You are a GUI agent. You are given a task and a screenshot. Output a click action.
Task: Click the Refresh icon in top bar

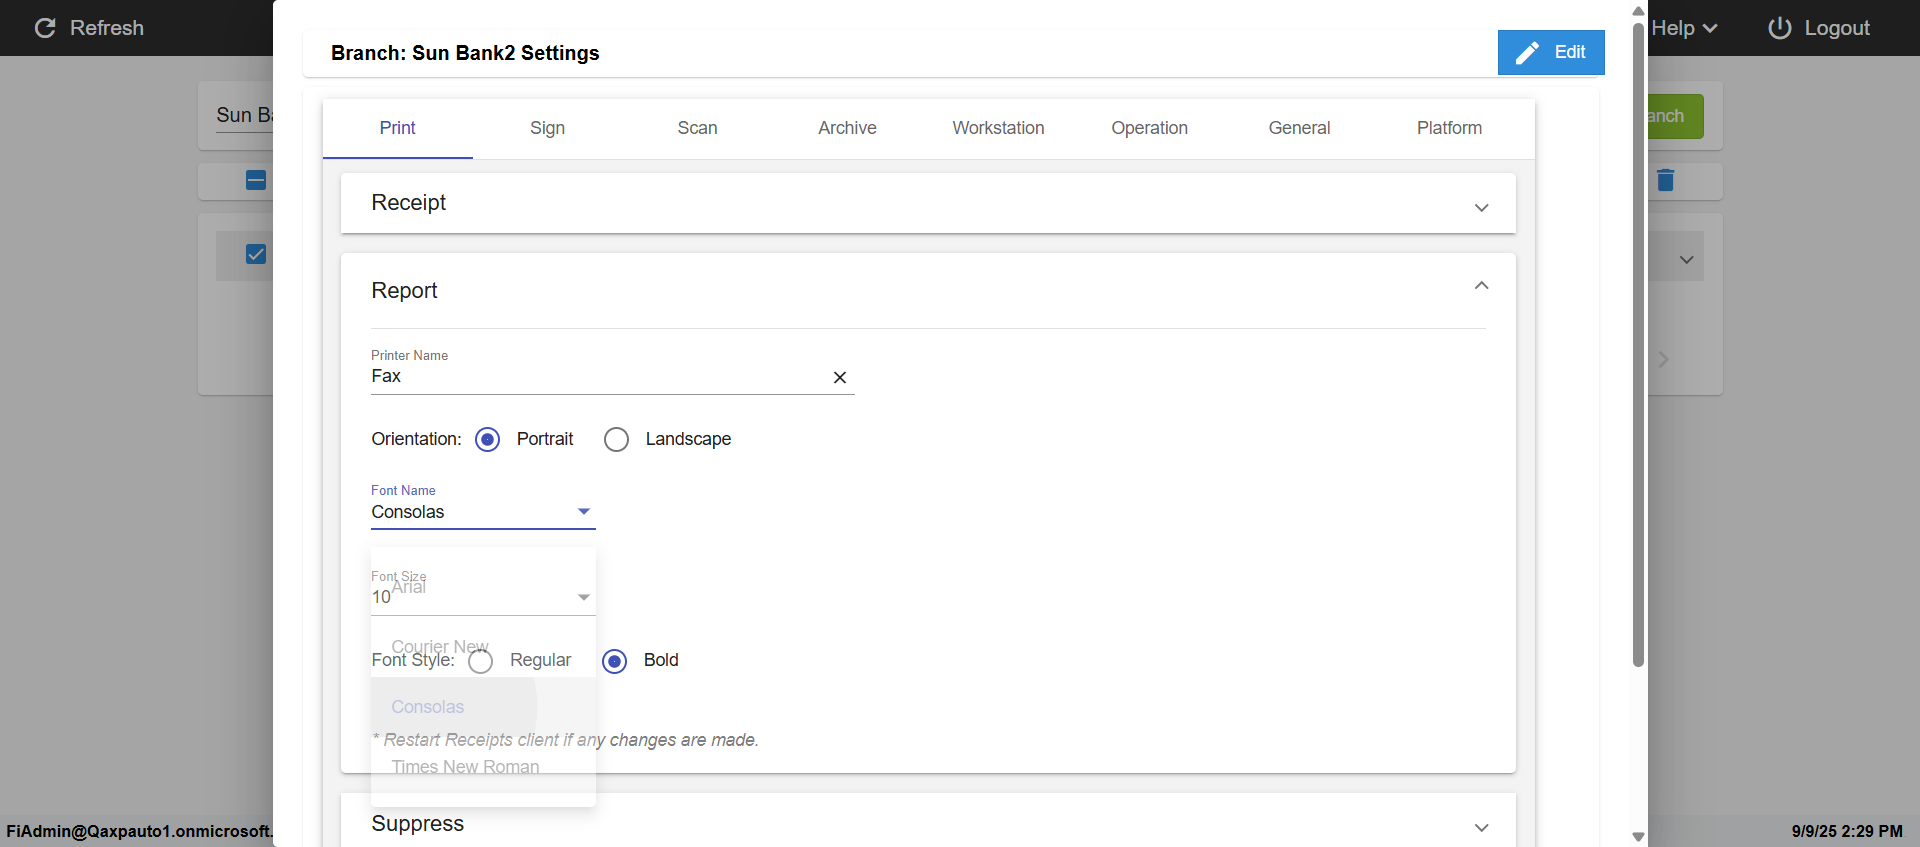(x=45, y=28)
